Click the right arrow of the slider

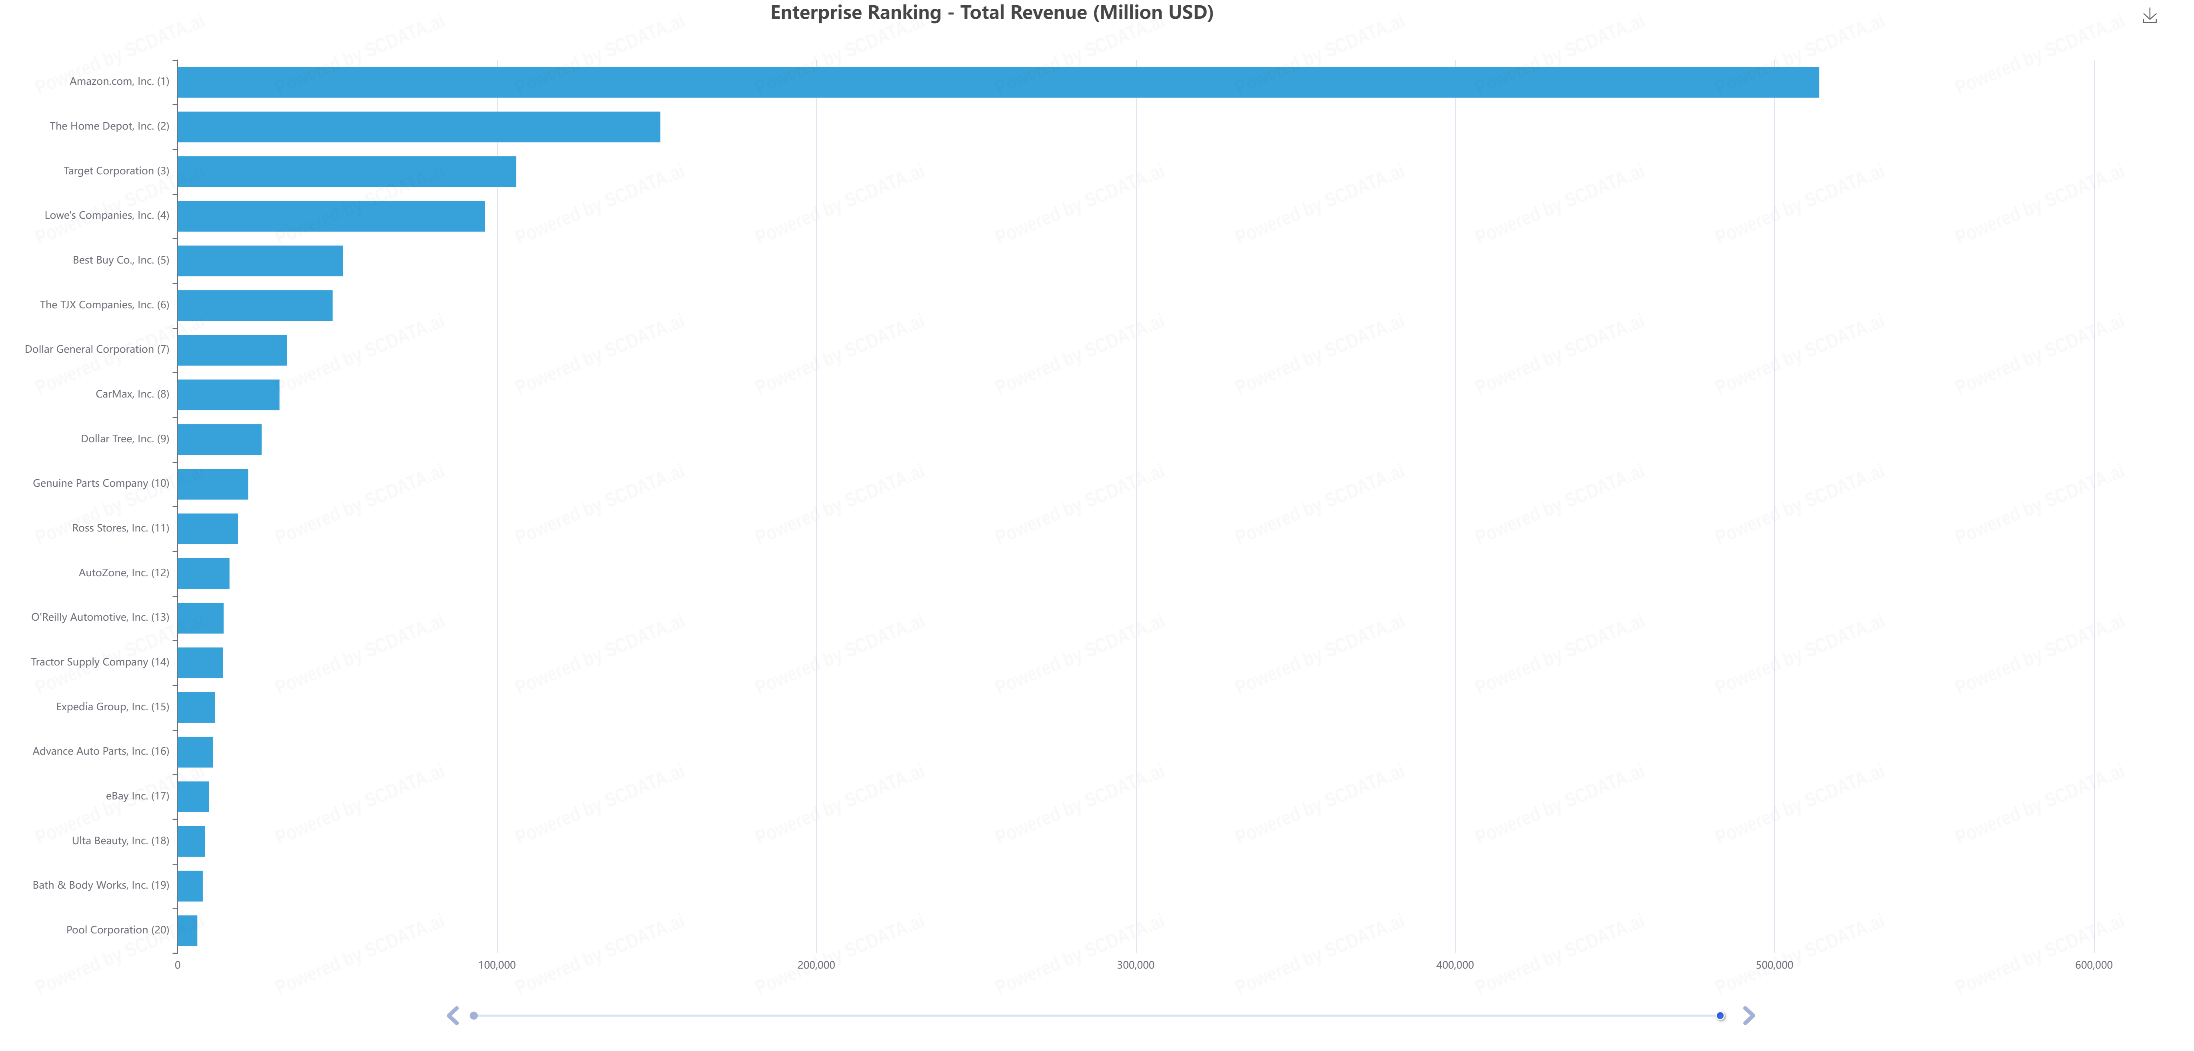(1748, 1016)
